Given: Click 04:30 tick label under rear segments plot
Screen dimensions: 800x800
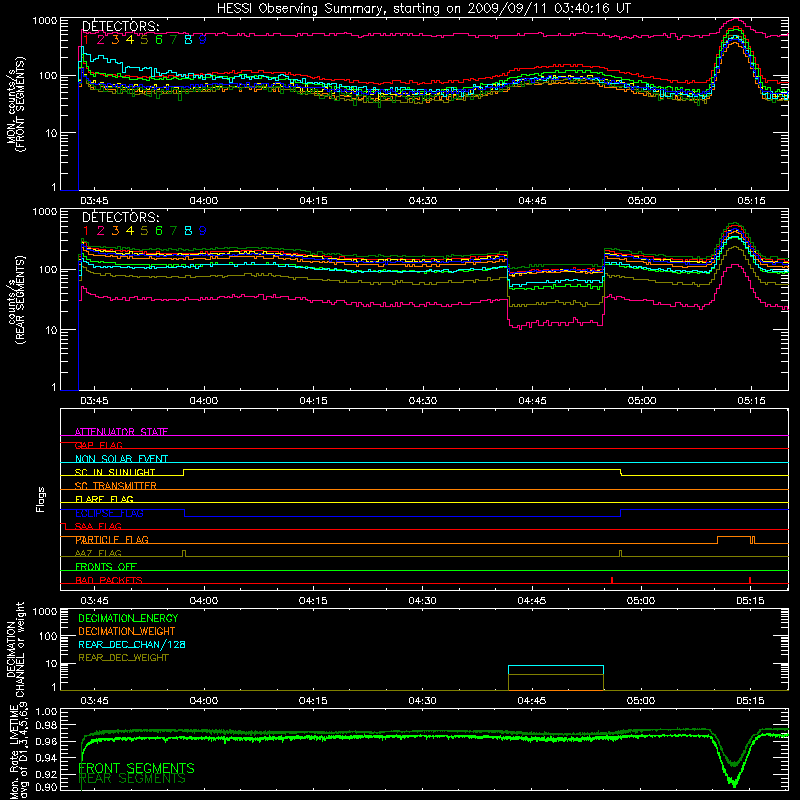Looking at the screenshot, I should click(x=422, y=401).
